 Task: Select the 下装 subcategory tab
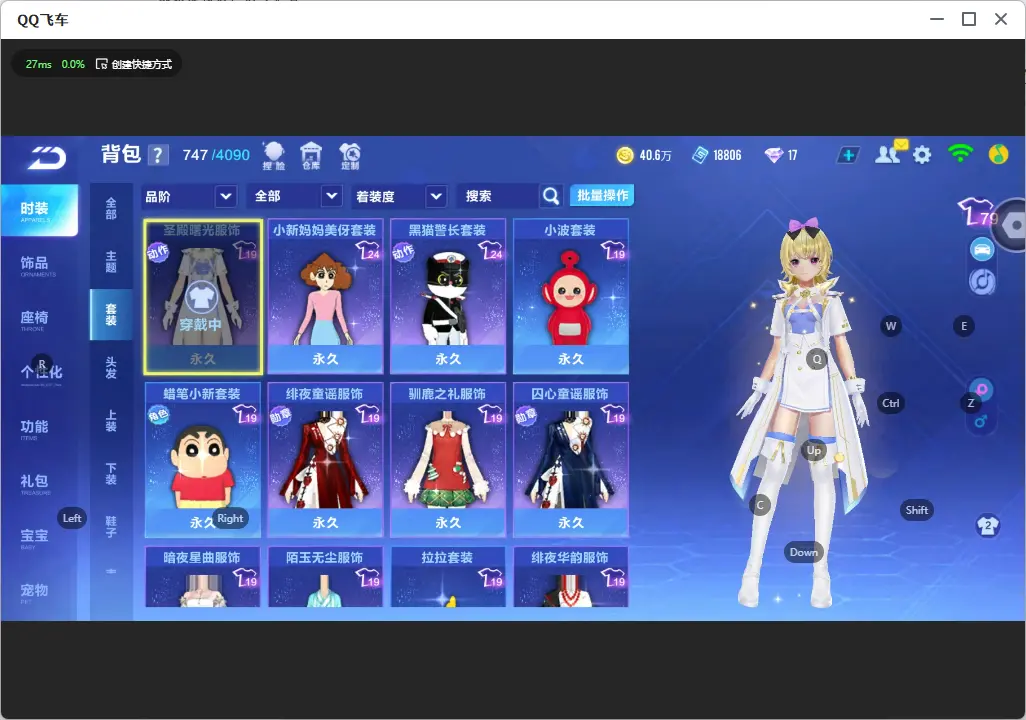click(x=111, y=474)
